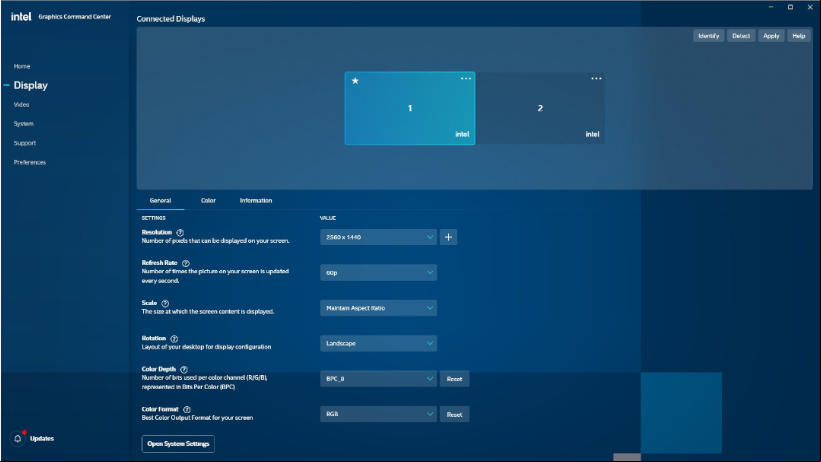Viewport: 821px width, 462px height.
Task: Open the Resolution help question mark
Action: point(180,233)
